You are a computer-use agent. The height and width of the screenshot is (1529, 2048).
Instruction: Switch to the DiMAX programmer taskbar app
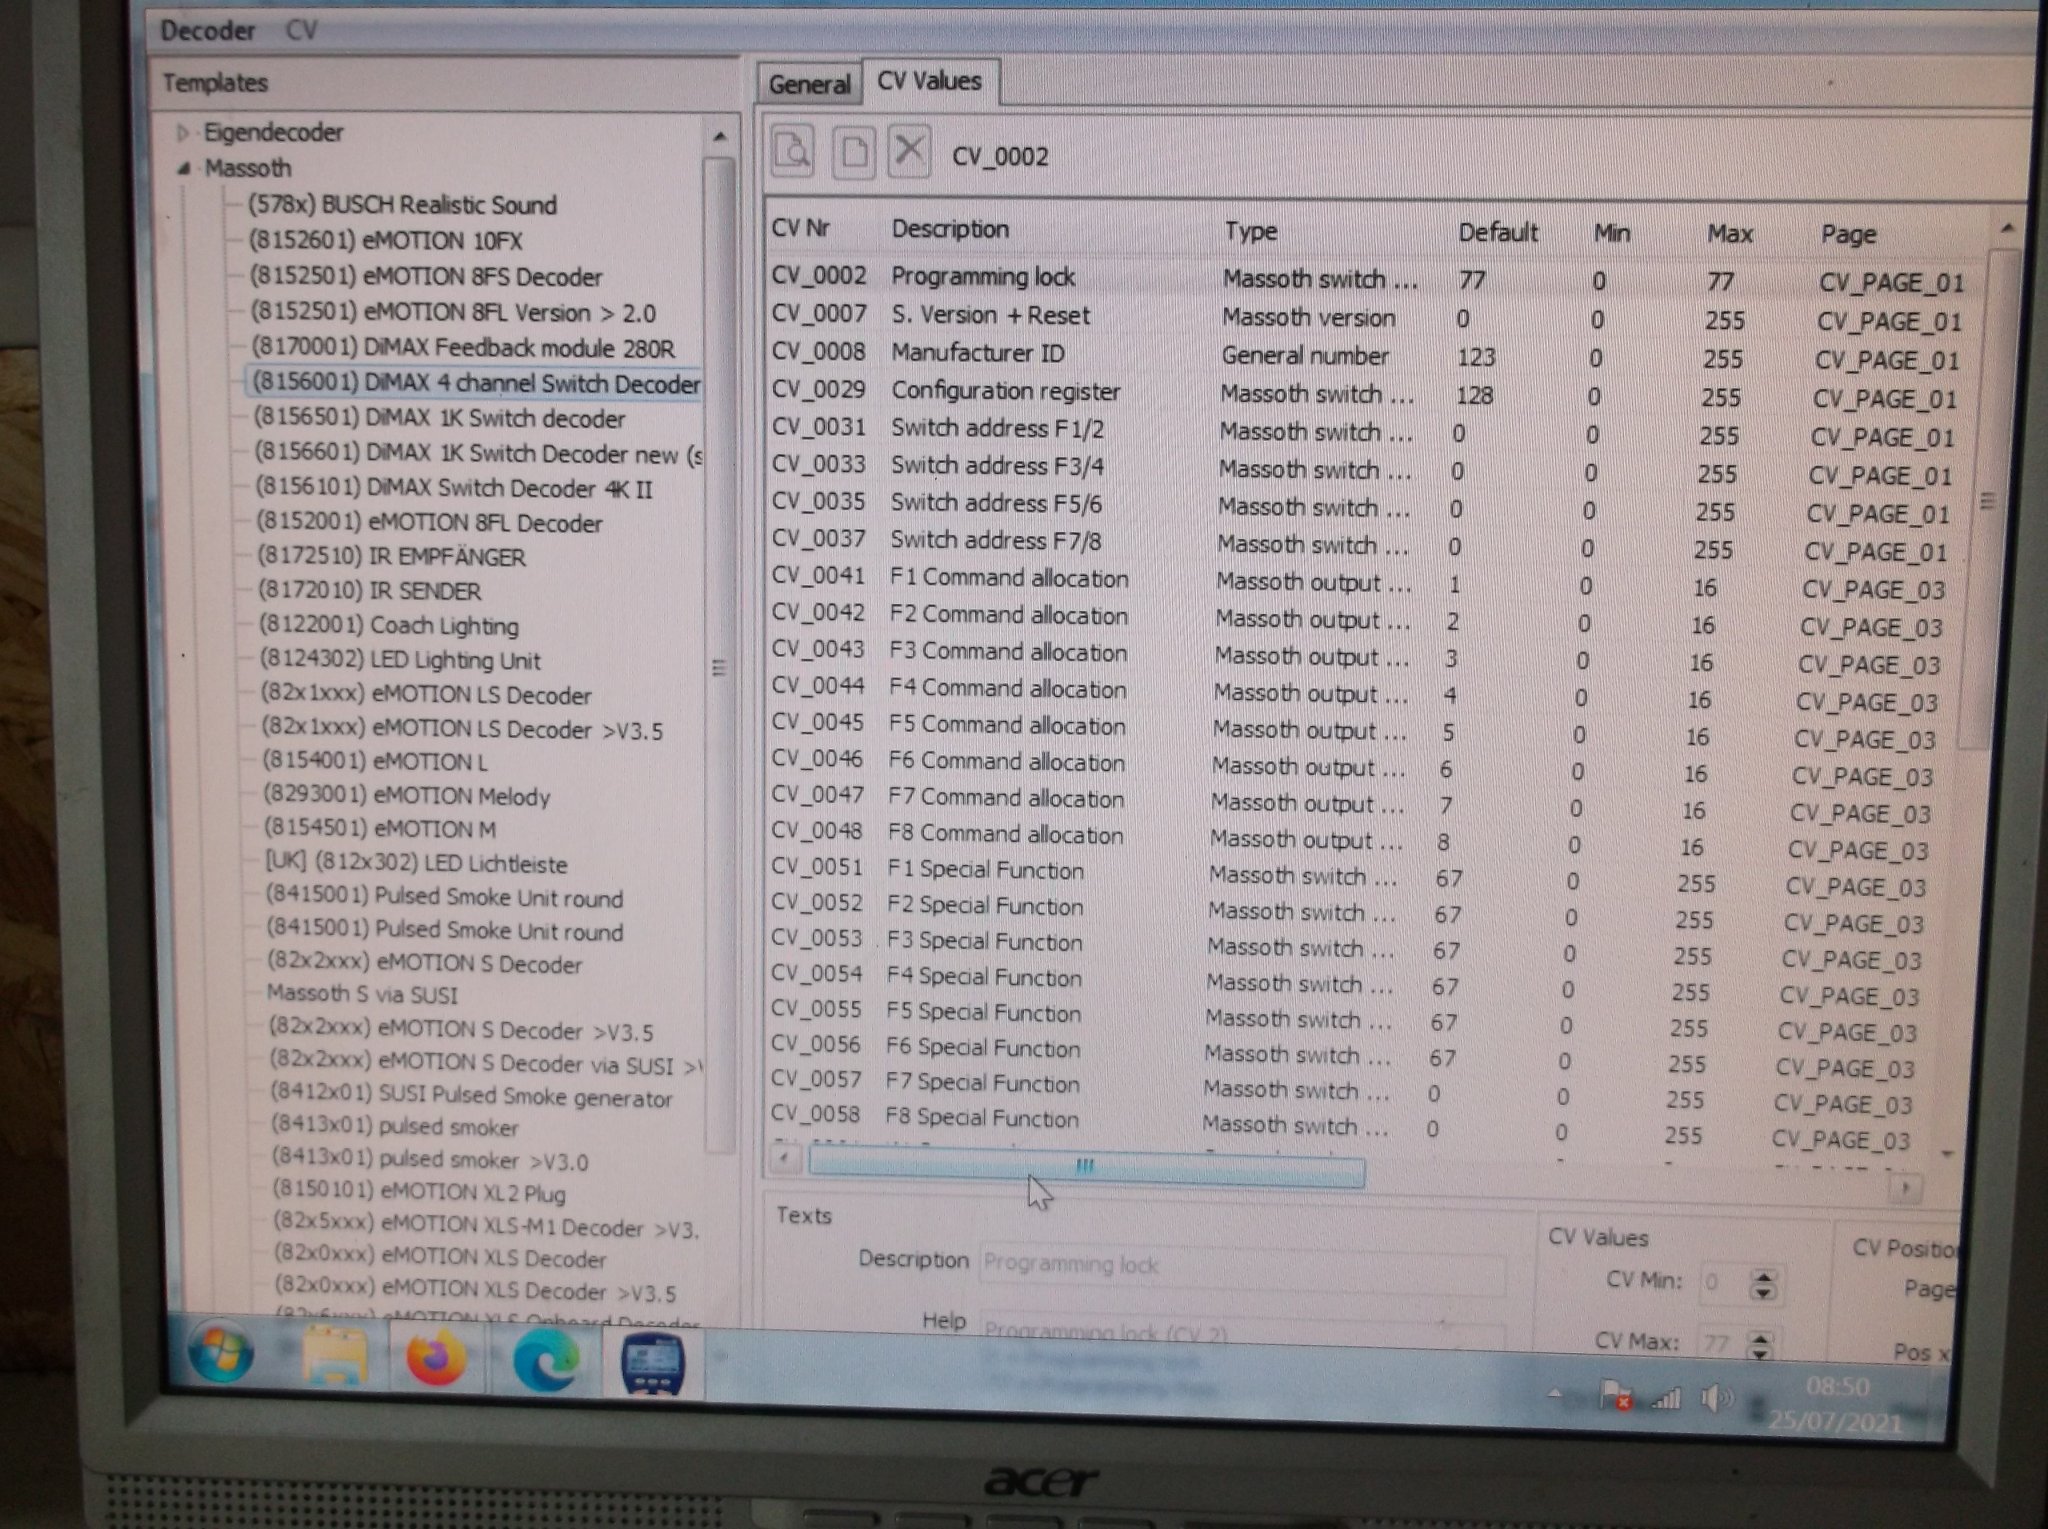point(652,1364)
